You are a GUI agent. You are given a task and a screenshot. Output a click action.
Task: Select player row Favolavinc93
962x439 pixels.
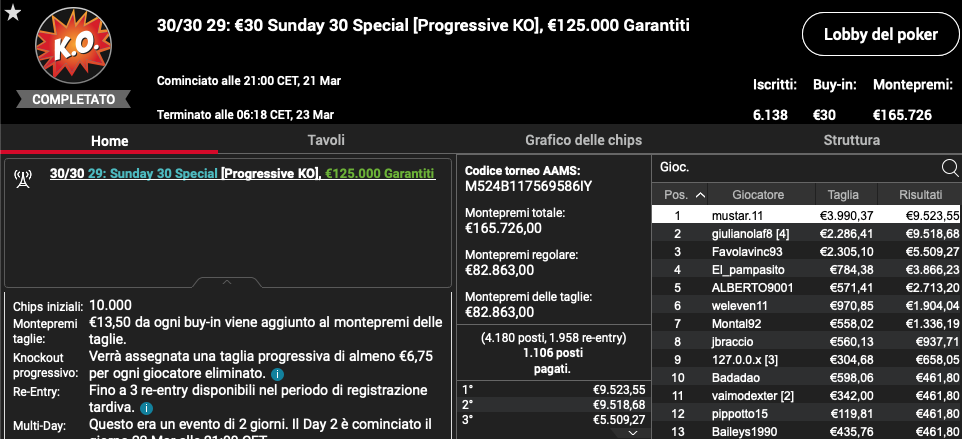click(806, 251)
